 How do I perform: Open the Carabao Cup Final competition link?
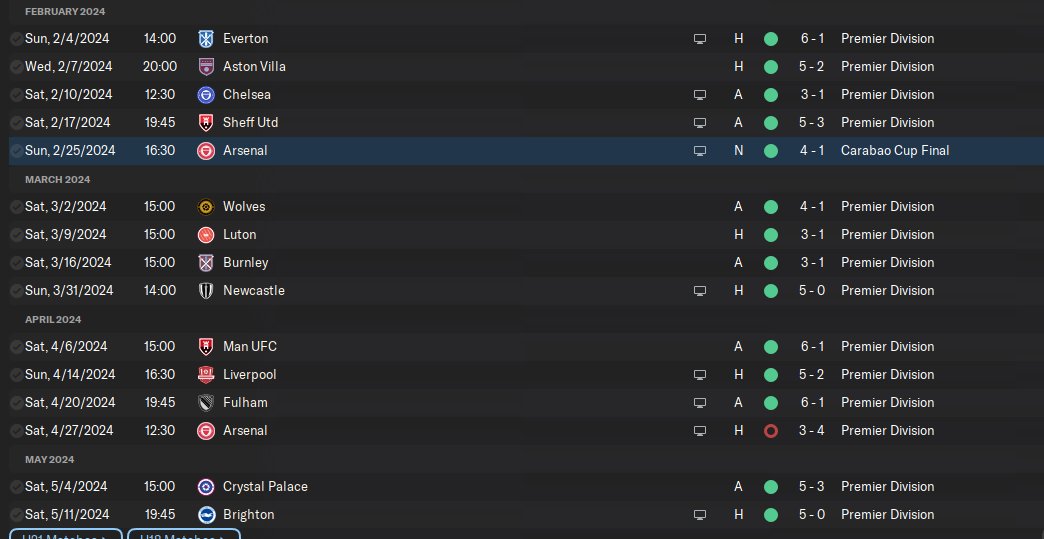[894, 151]
